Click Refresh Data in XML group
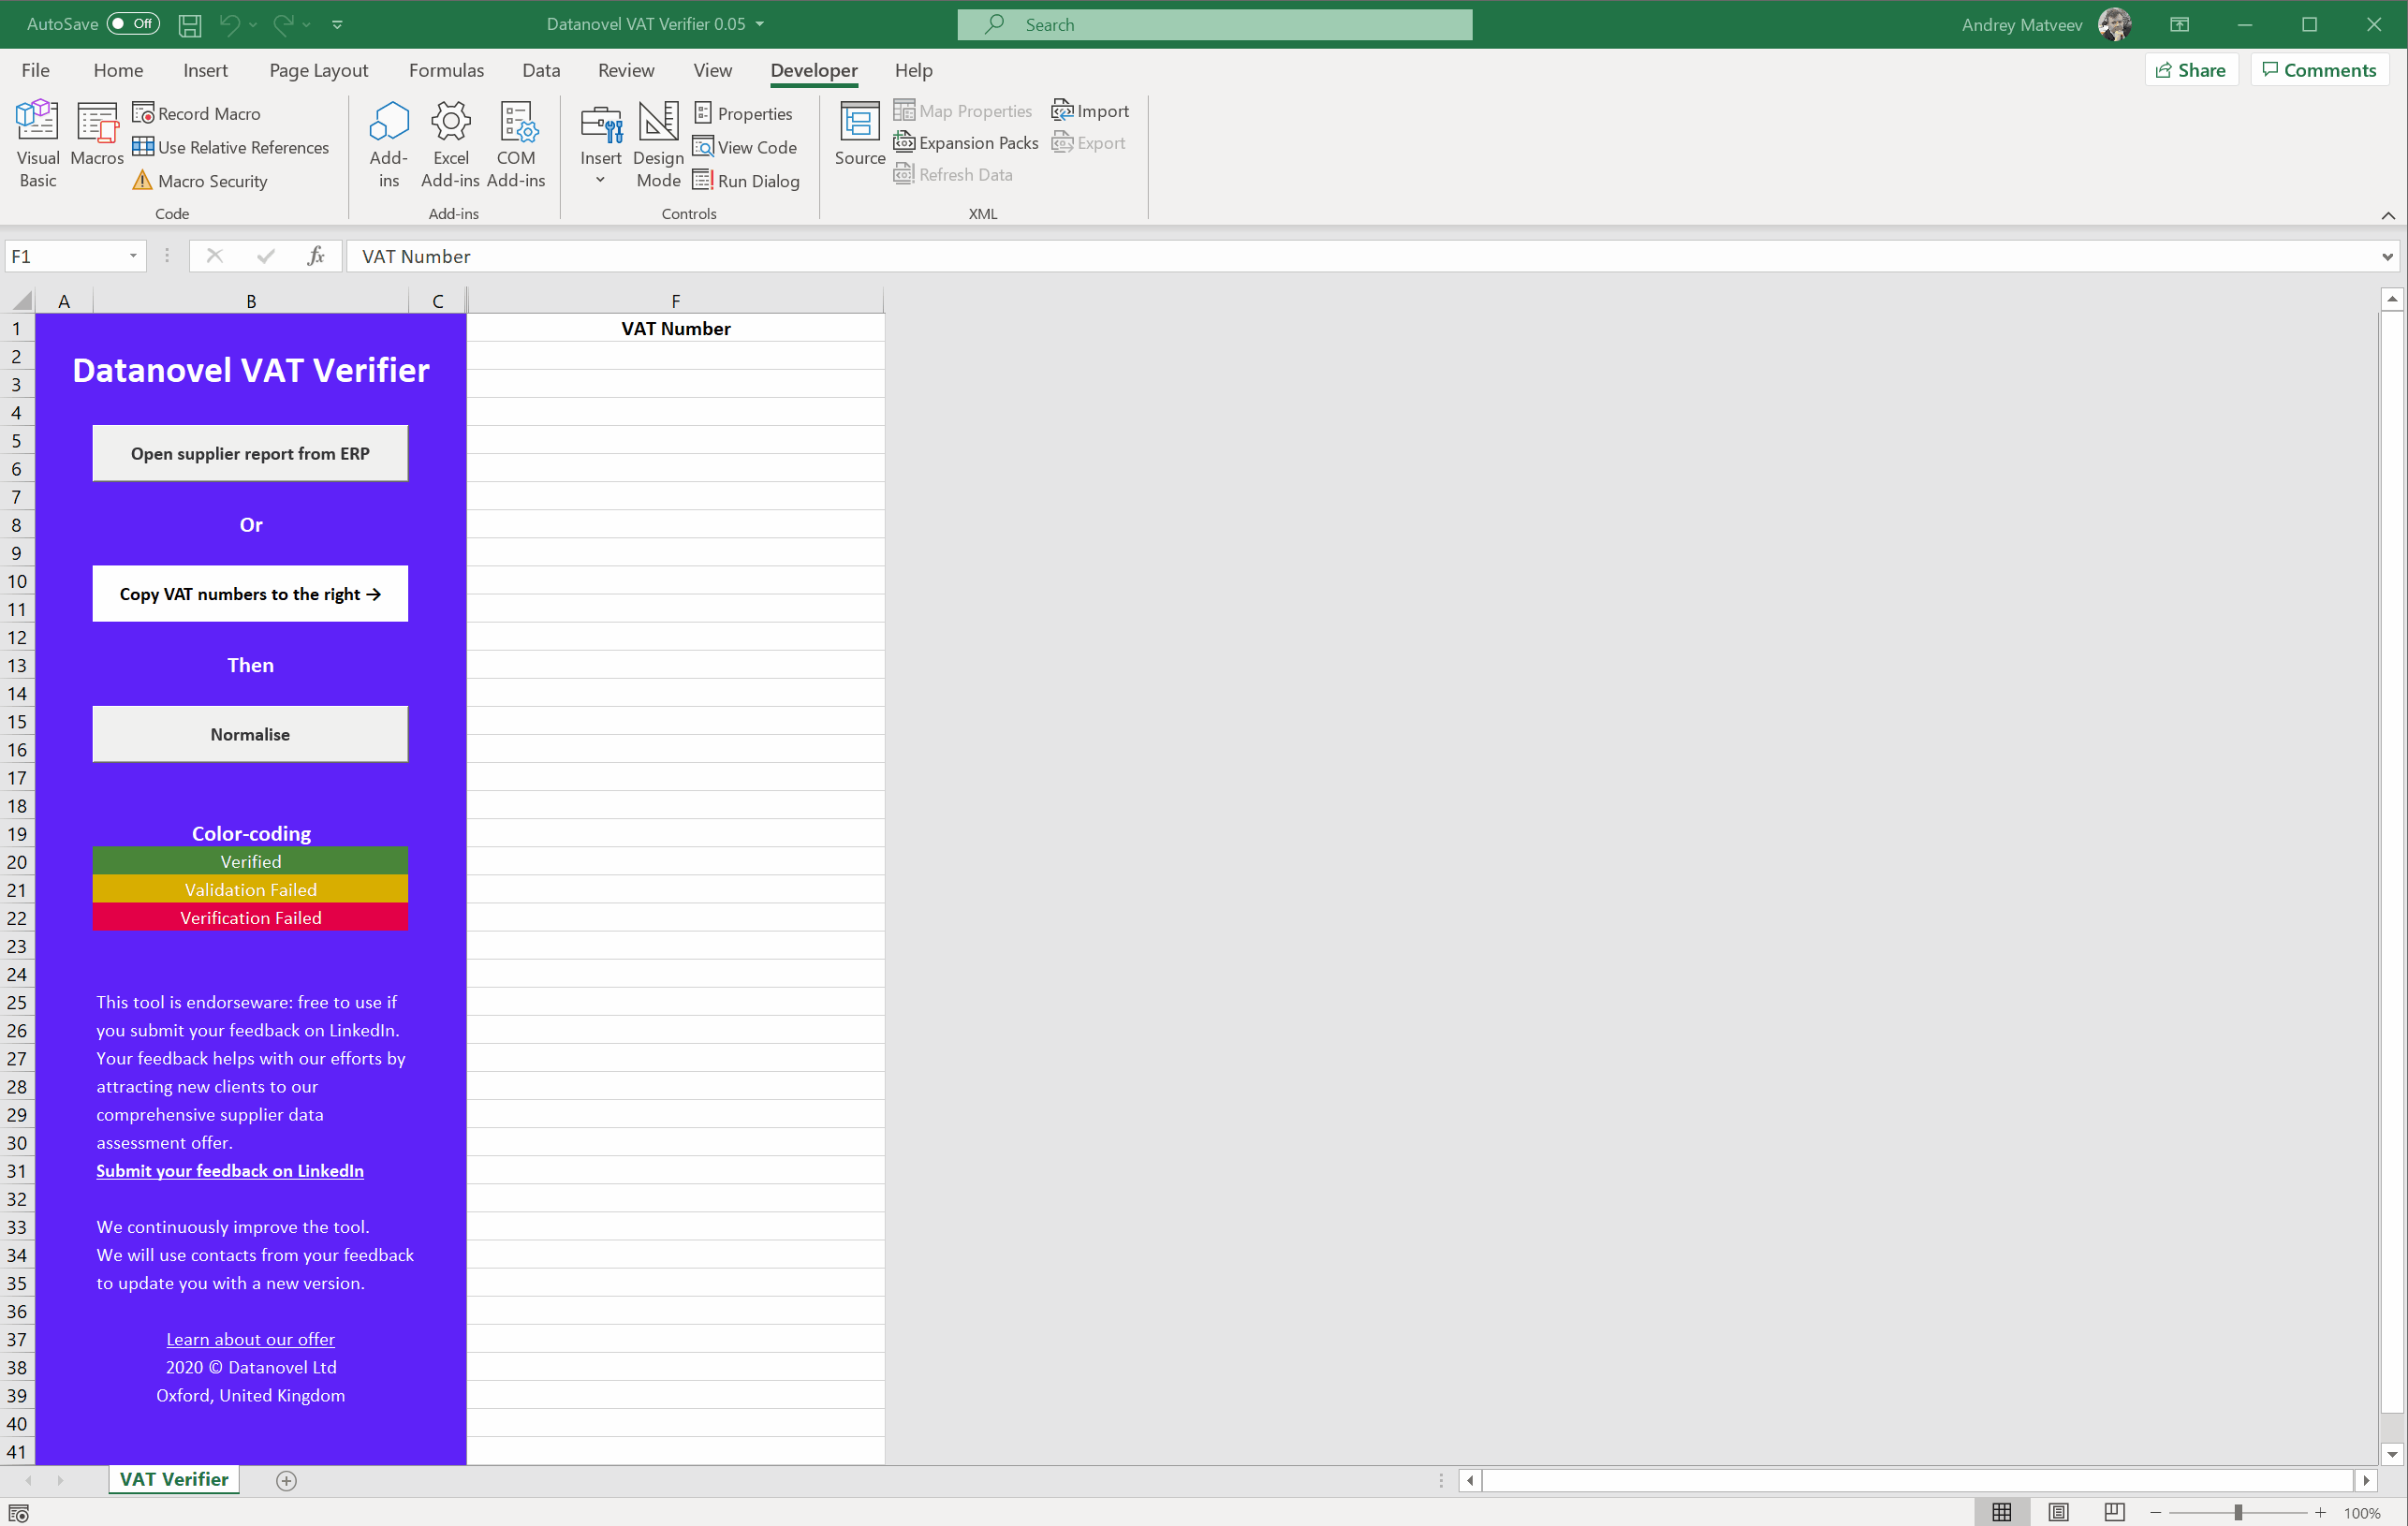The height and width of the screenshot is (1526, 2408). 953,175
